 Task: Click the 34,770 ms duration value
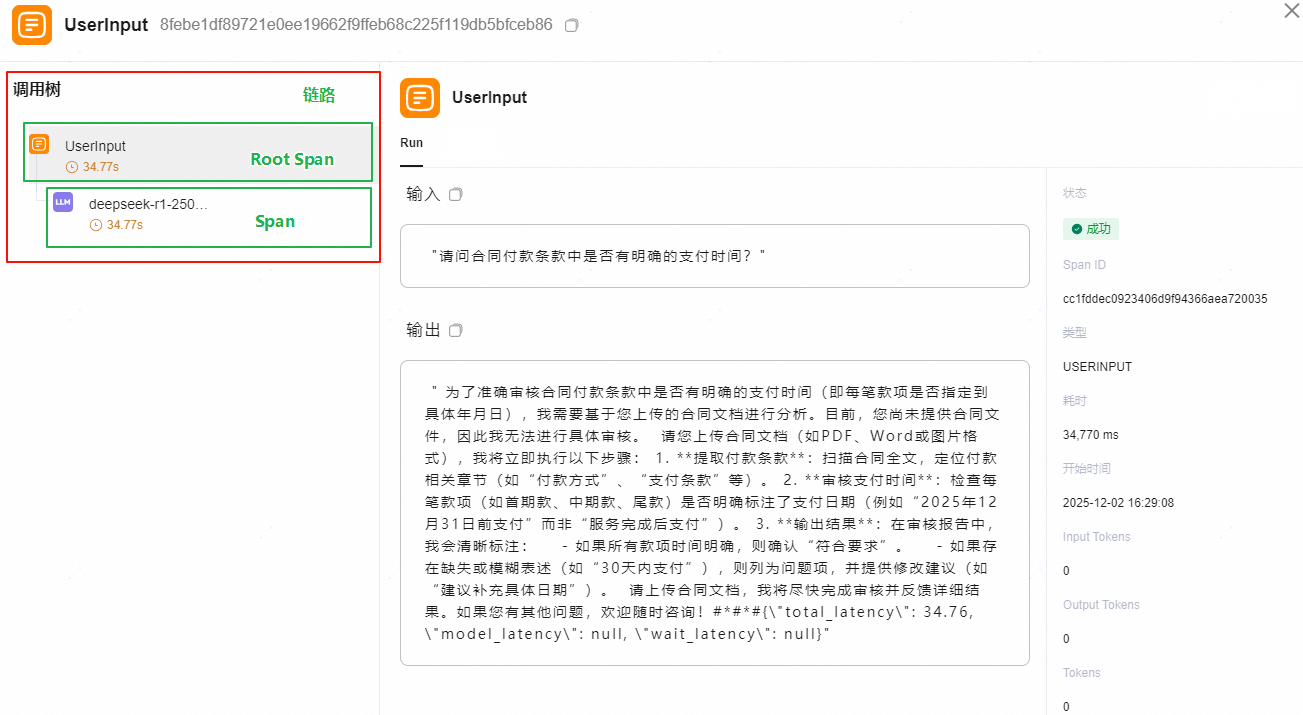1091,435
